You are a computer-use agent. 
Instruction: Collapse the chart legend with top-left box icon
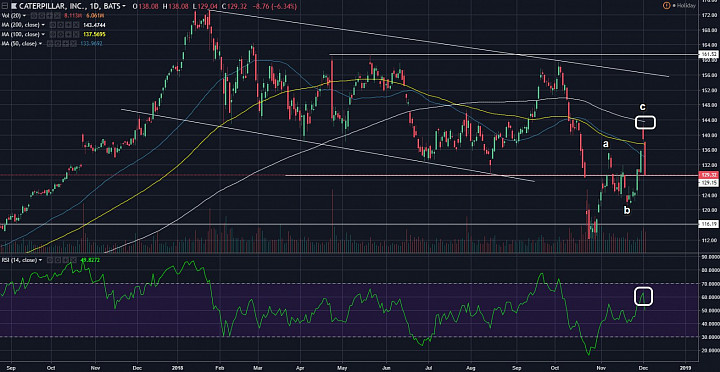[x=5, y=6]
